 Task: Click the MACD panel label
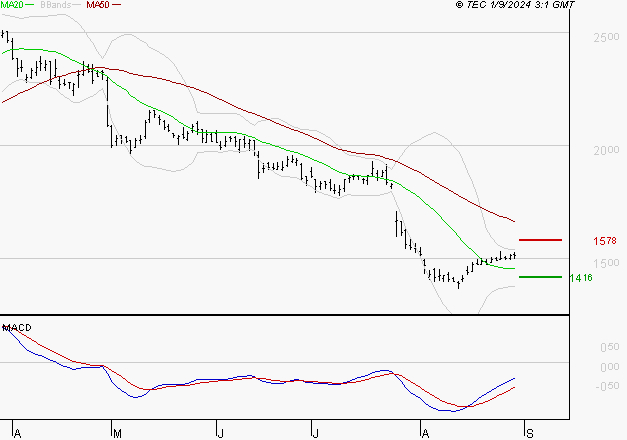point(17,328)
